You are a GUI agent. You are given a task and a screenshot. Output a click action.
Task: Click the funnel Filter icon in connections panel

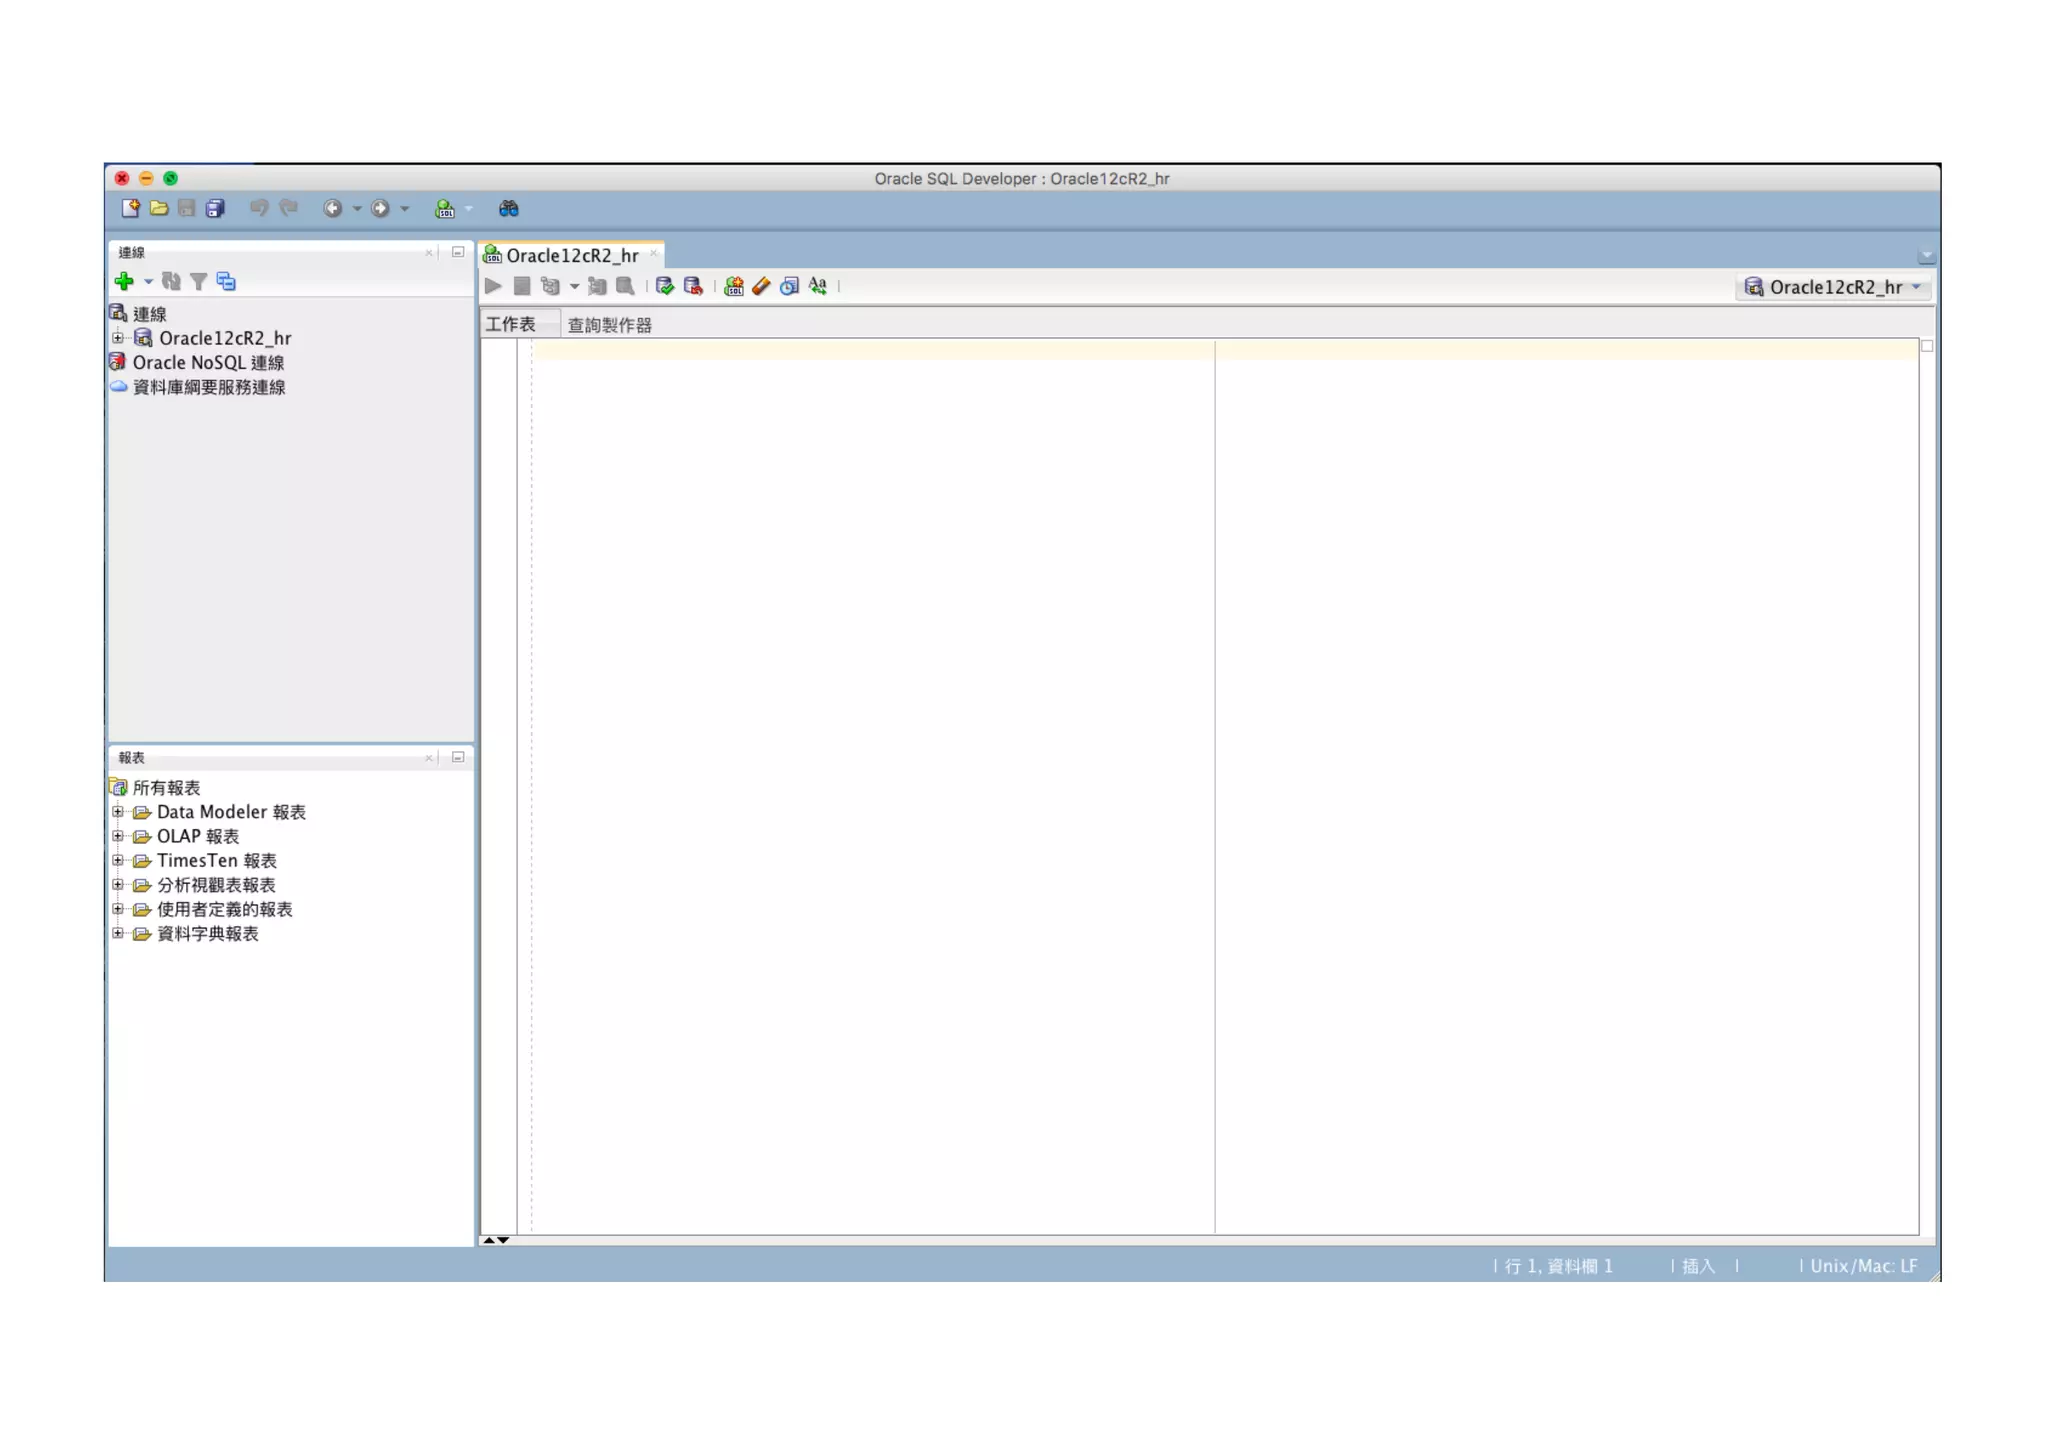pos(198,282)
